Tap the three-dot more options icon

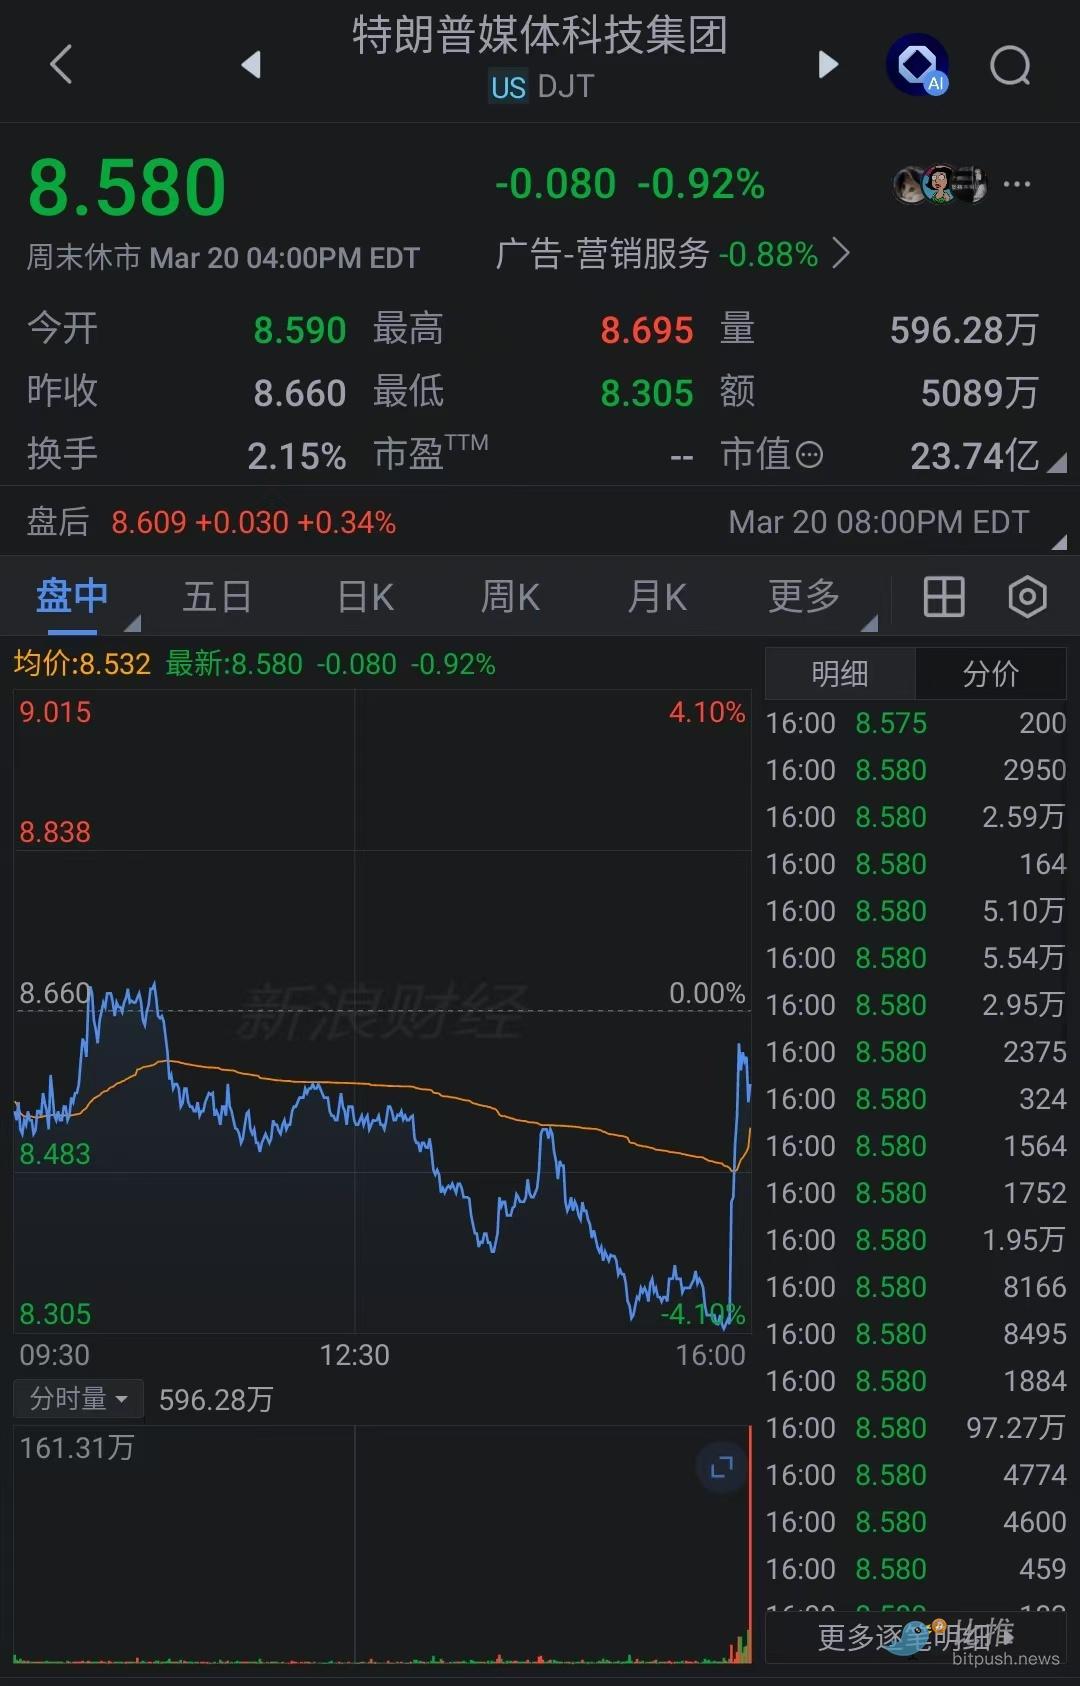pos(1017,184)
